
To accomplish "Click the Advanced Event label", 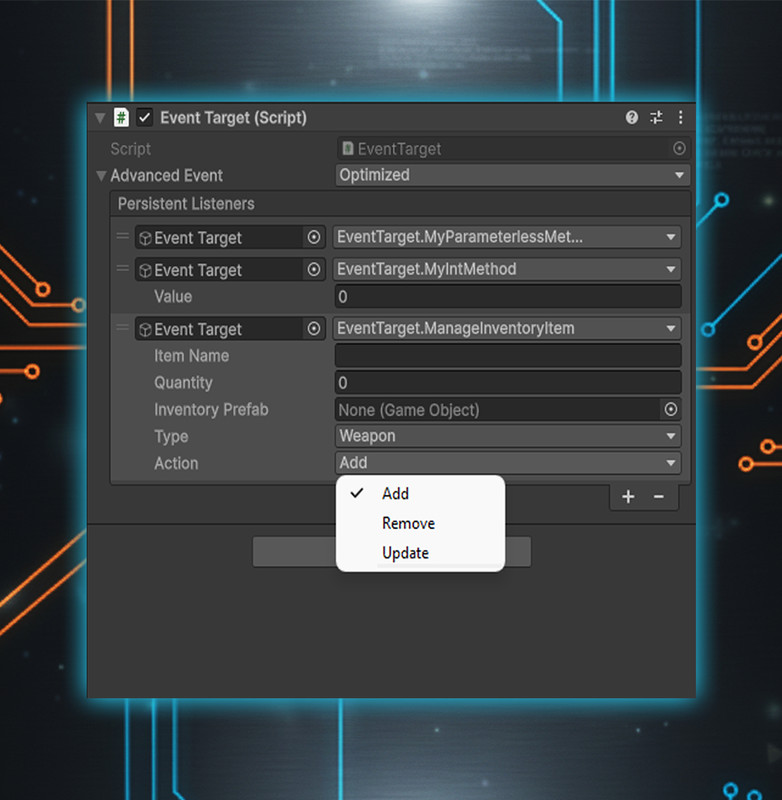I will pyautogui.click(x=166, y=176).
